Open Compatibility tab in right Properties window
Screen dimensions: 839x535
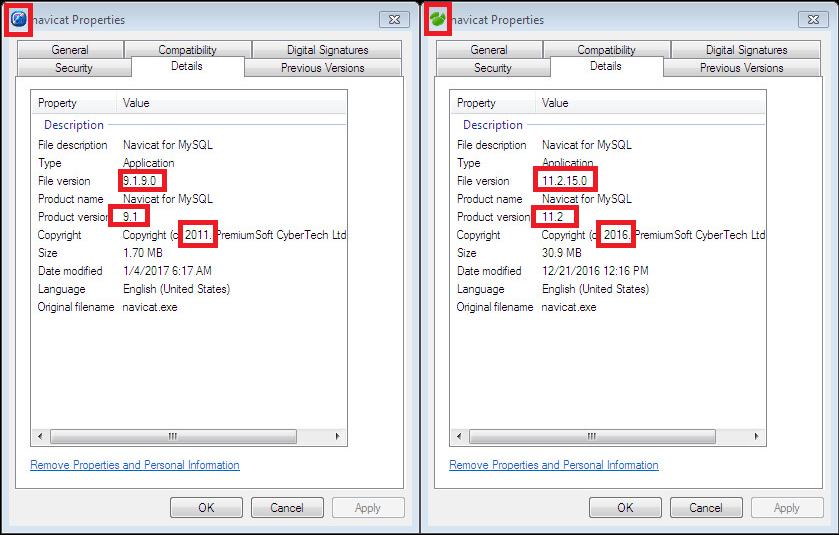tap(606, 50)
